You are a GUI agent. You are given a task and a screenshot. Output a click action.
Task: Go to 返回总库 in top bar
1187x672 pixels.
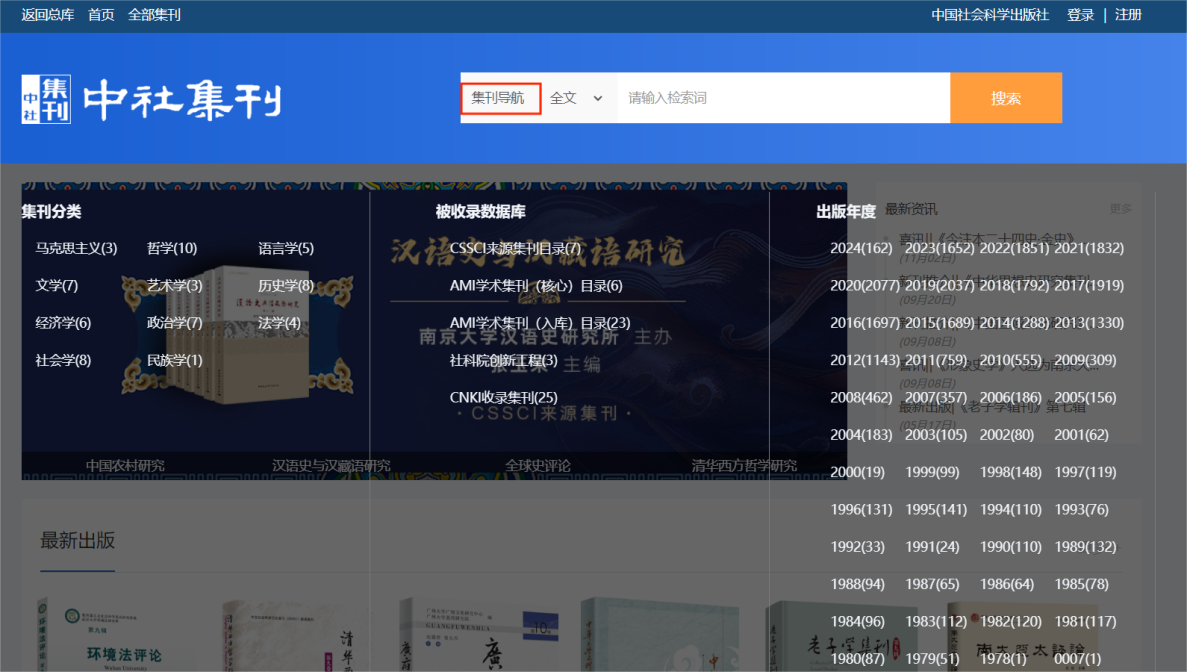(x=48, y=15)
